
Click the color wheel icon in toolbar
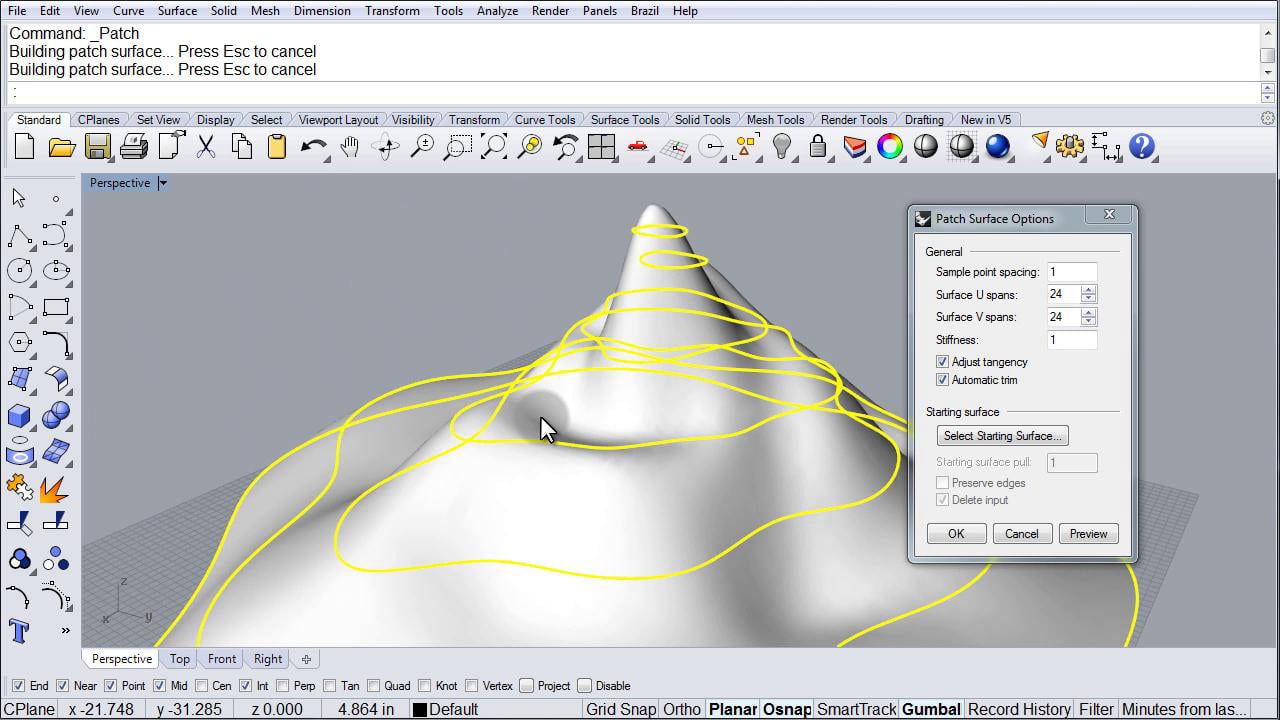pyautogui.click(x=889, y=147)
